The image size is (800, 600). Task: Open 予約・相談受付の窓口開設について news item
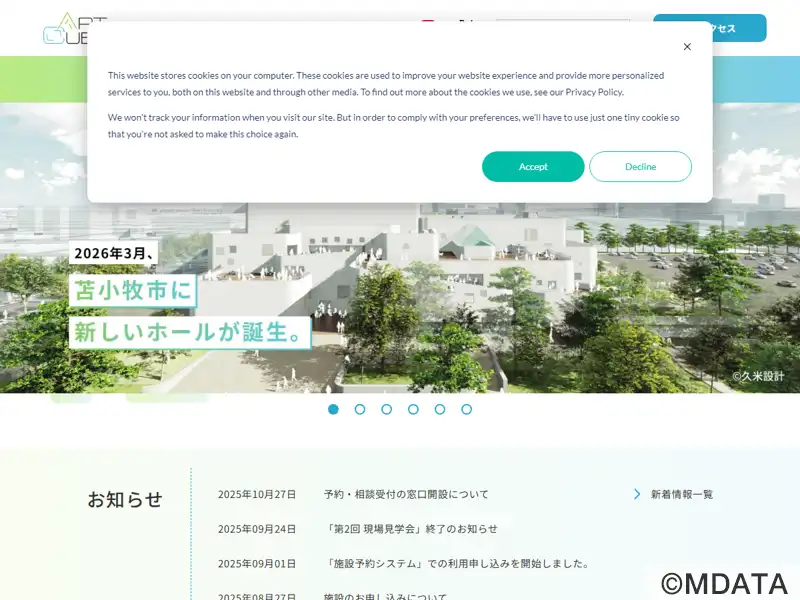[x=406, y=494]
